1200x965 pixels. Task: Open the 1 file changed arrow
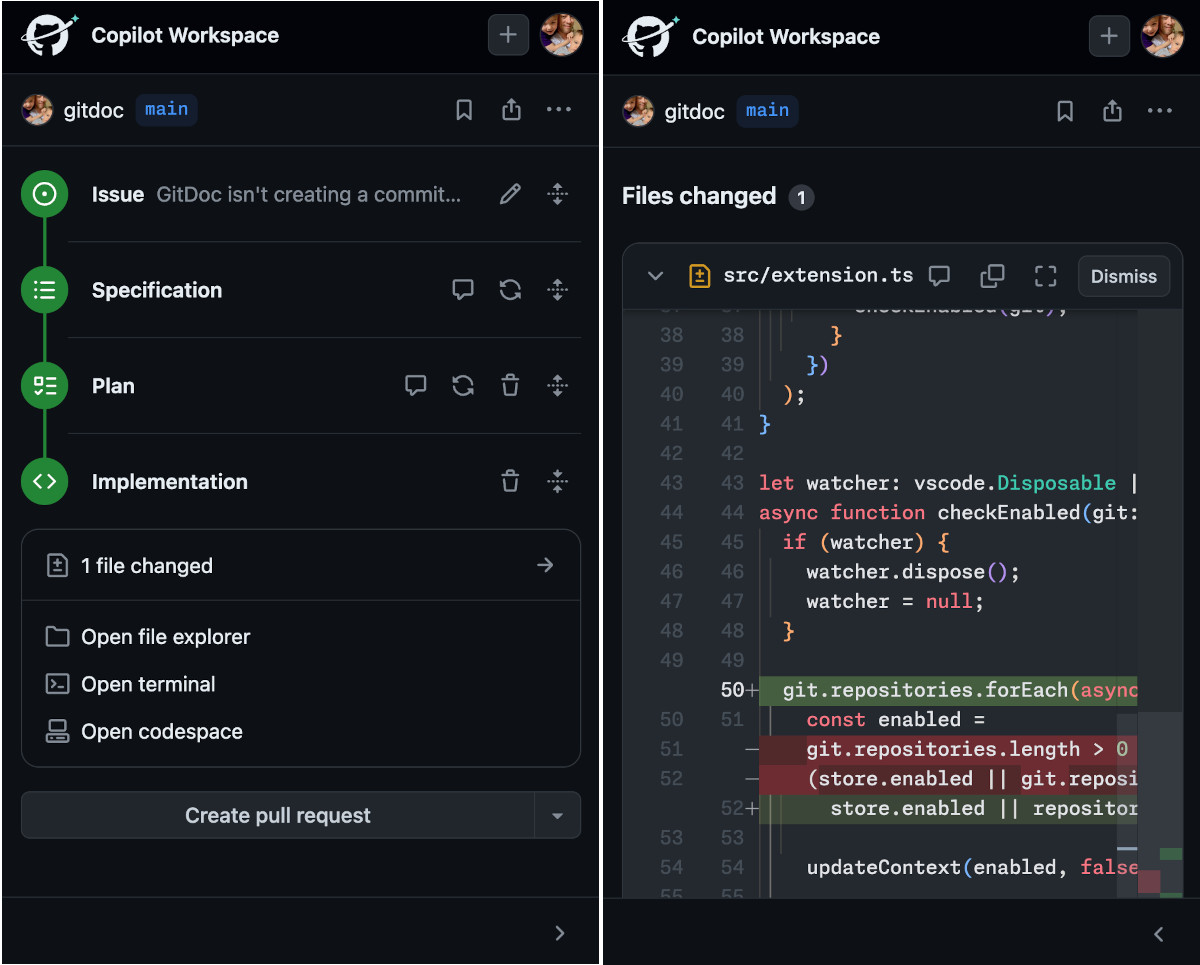(545, 566)
